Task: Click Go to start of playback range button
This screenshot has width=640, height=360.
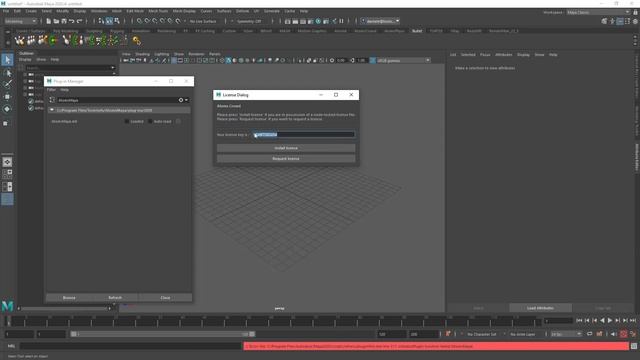Action: click(x=580, y=321)
